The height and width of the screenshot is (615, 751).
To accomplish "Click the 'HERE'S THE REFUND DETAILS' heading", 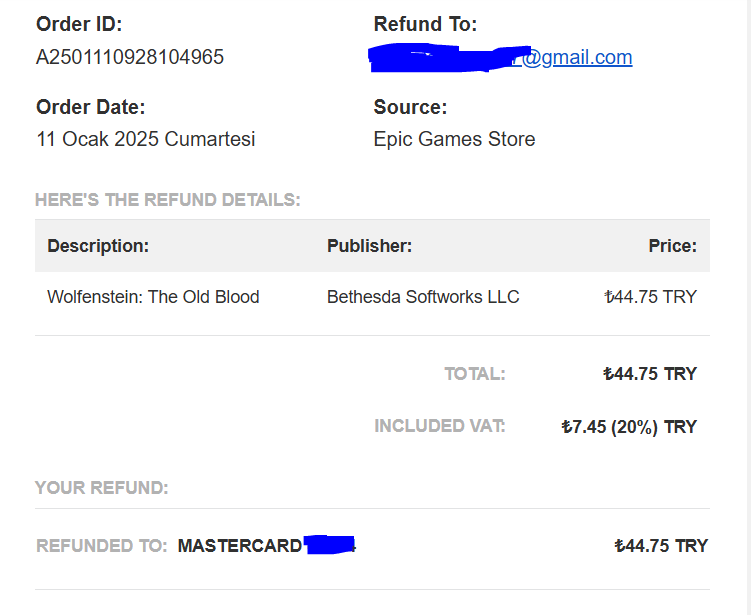I will 168,200.
